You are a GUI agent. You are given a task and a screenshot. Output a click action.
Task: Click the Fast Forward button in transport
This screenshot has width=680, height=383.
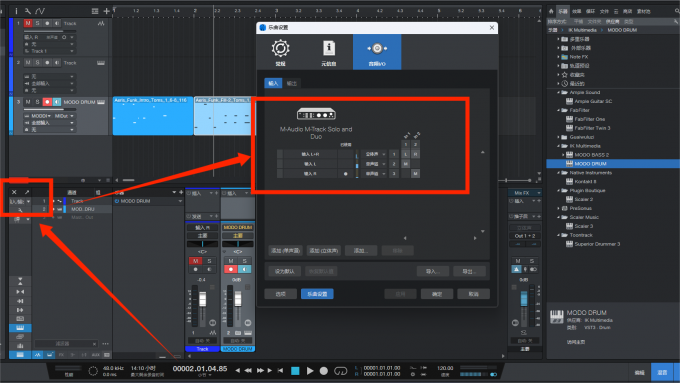[x=260, y=370]
